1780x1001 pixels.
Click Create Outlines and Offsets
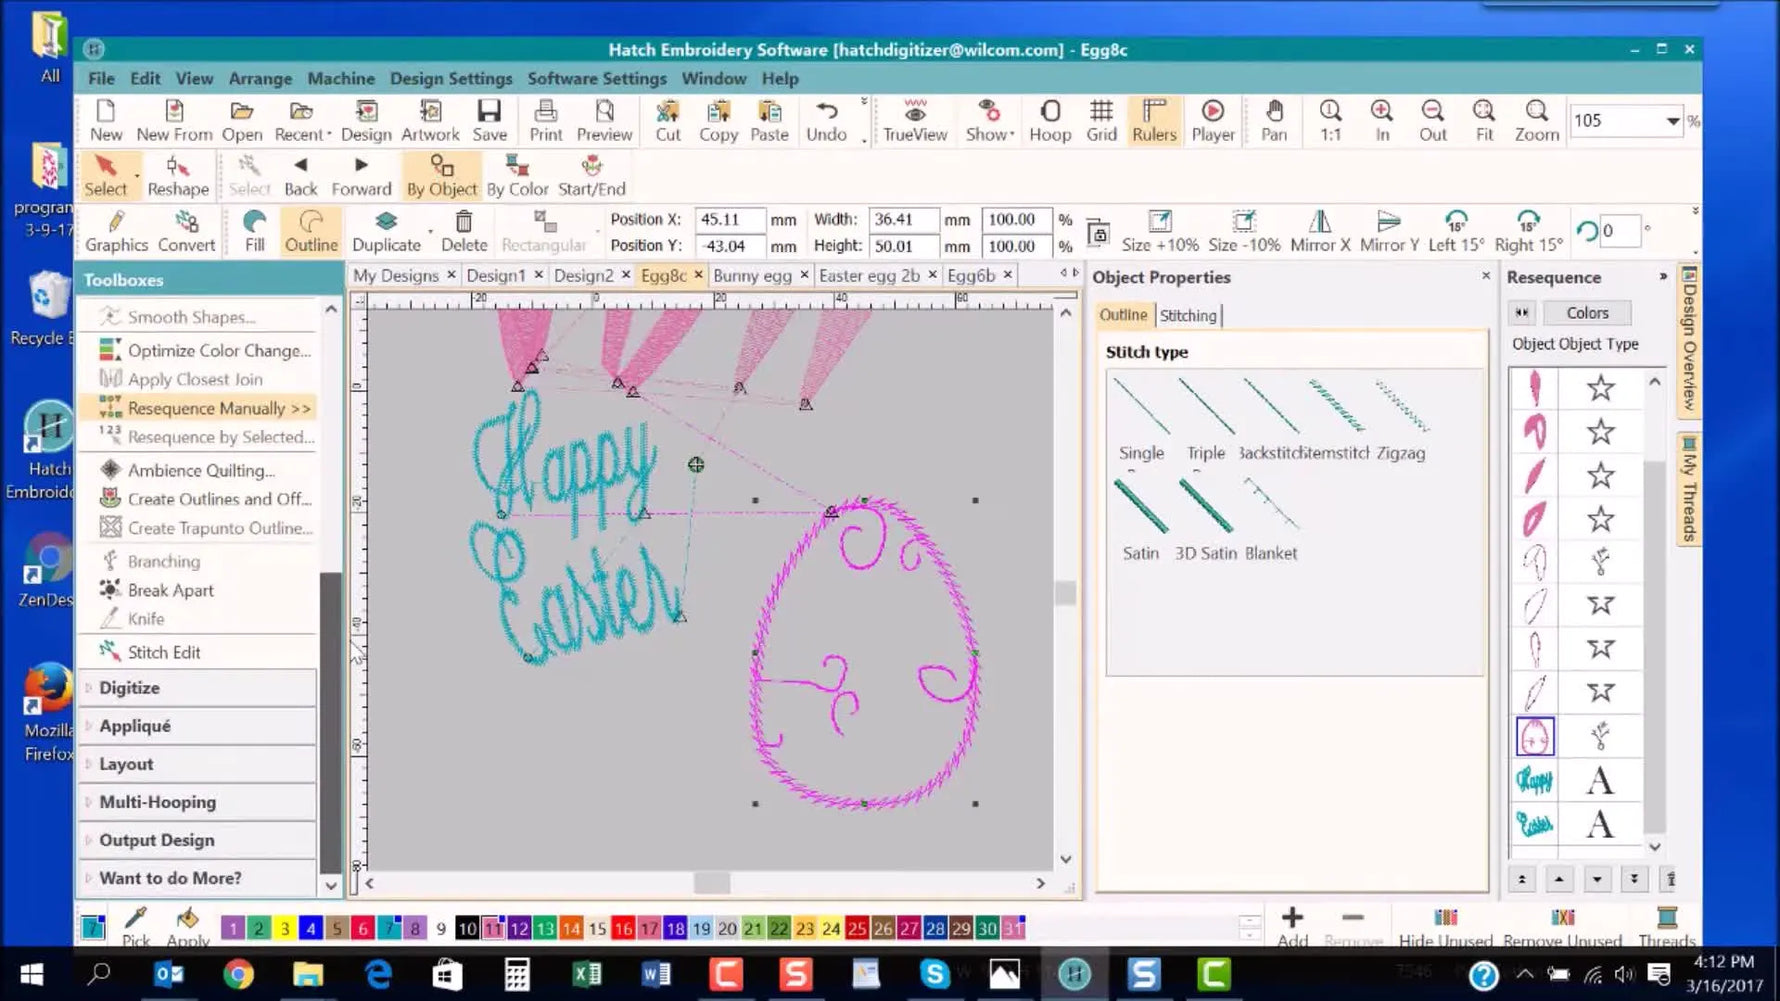pyautogui.click(x=206, y=499)
